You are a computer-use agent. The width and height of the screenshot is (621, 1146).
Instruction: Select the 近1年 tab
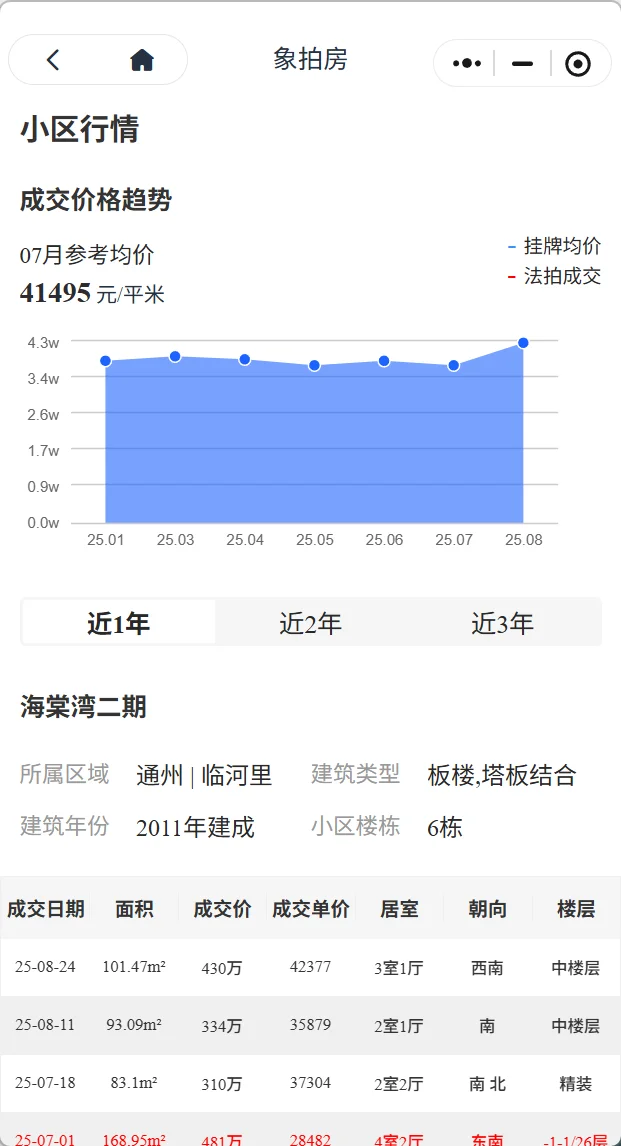(x=118, y=623)
